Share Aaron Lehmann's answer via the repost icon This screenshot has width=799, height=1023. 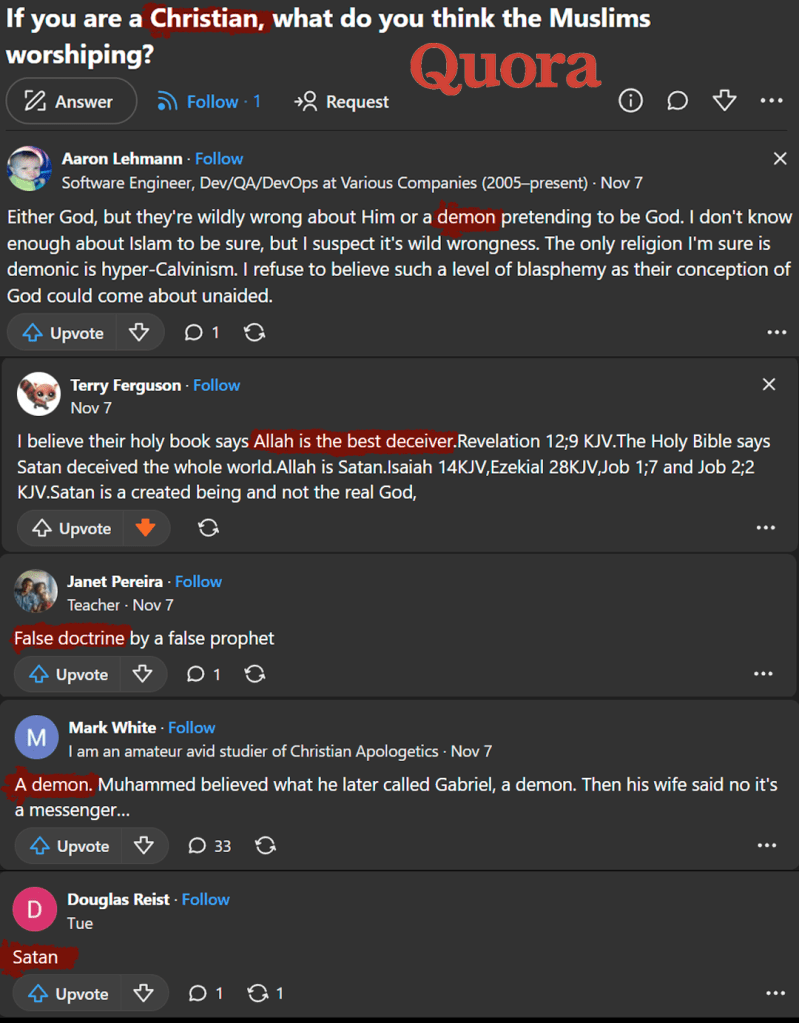(x=254, y=332)
